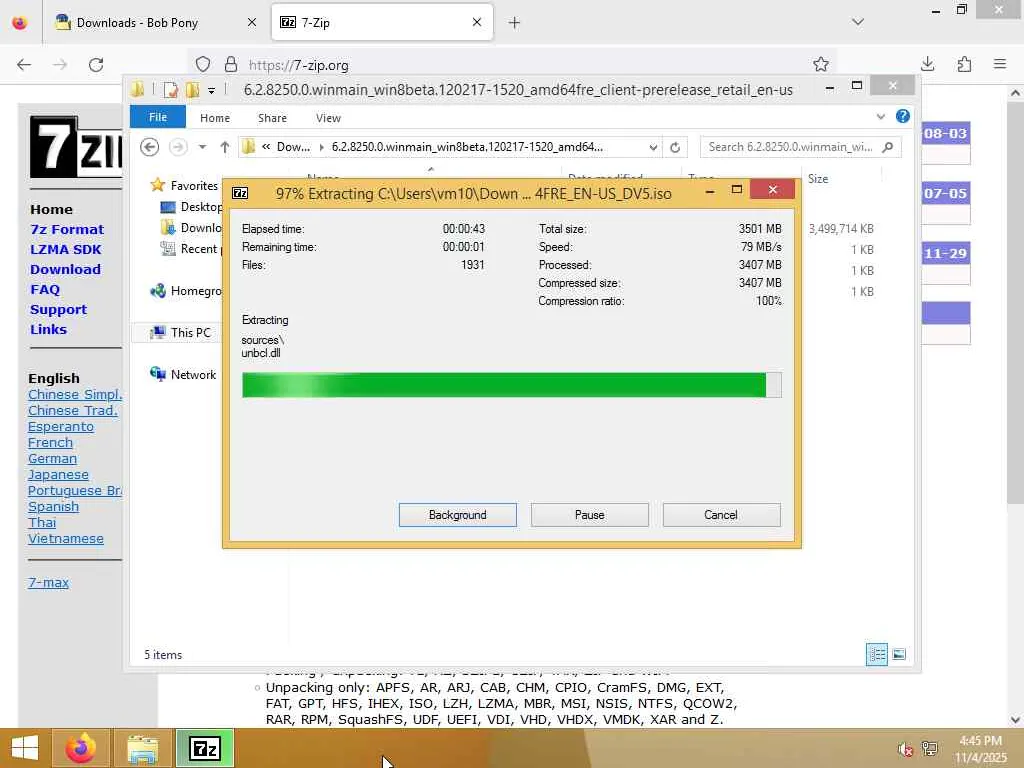Switch Explorer to large icons view
Image resolution: width=1024 pixels, height=768 pixels.
899,654
